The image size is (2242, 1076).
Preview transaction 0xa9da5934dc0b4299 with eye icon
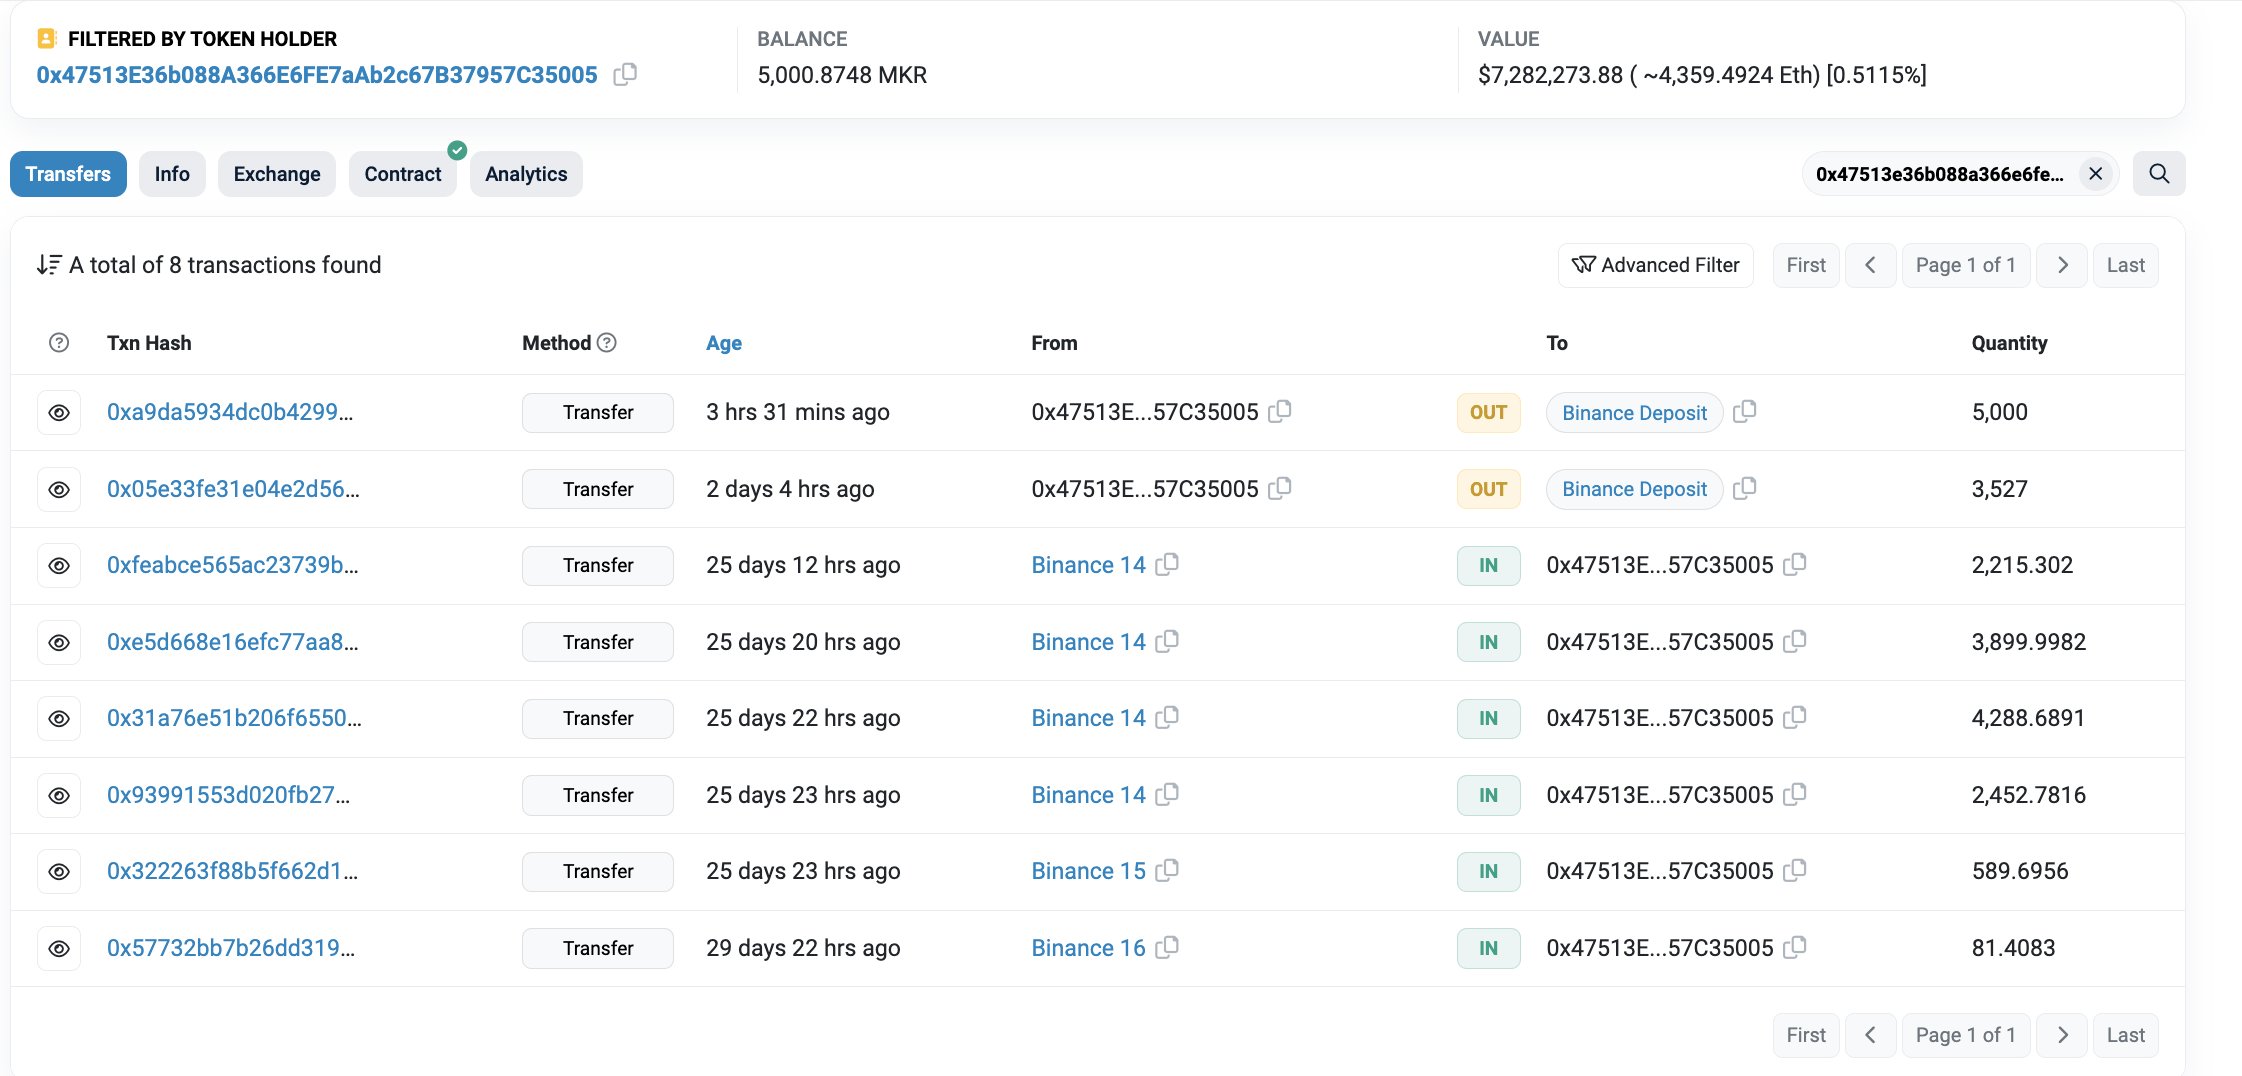(59, 413)
